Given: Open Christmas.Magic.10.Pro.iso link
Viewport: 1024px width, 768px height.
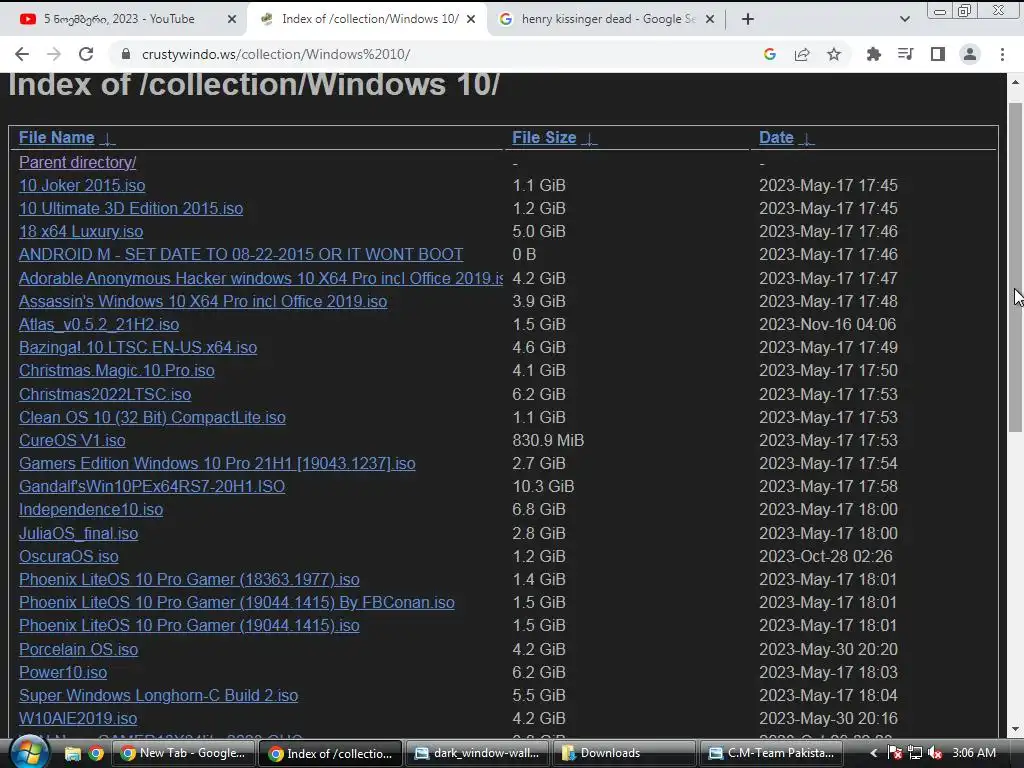Looking at the screenshot, I should click(116, 370).
